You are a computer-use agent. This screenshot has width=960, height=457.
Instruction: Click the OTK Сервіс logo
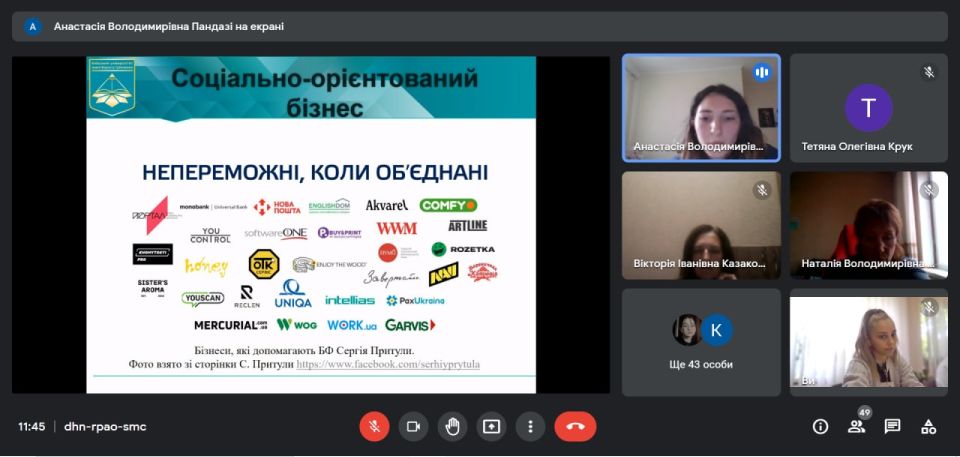pyautogui.click(x=264, y=264)
